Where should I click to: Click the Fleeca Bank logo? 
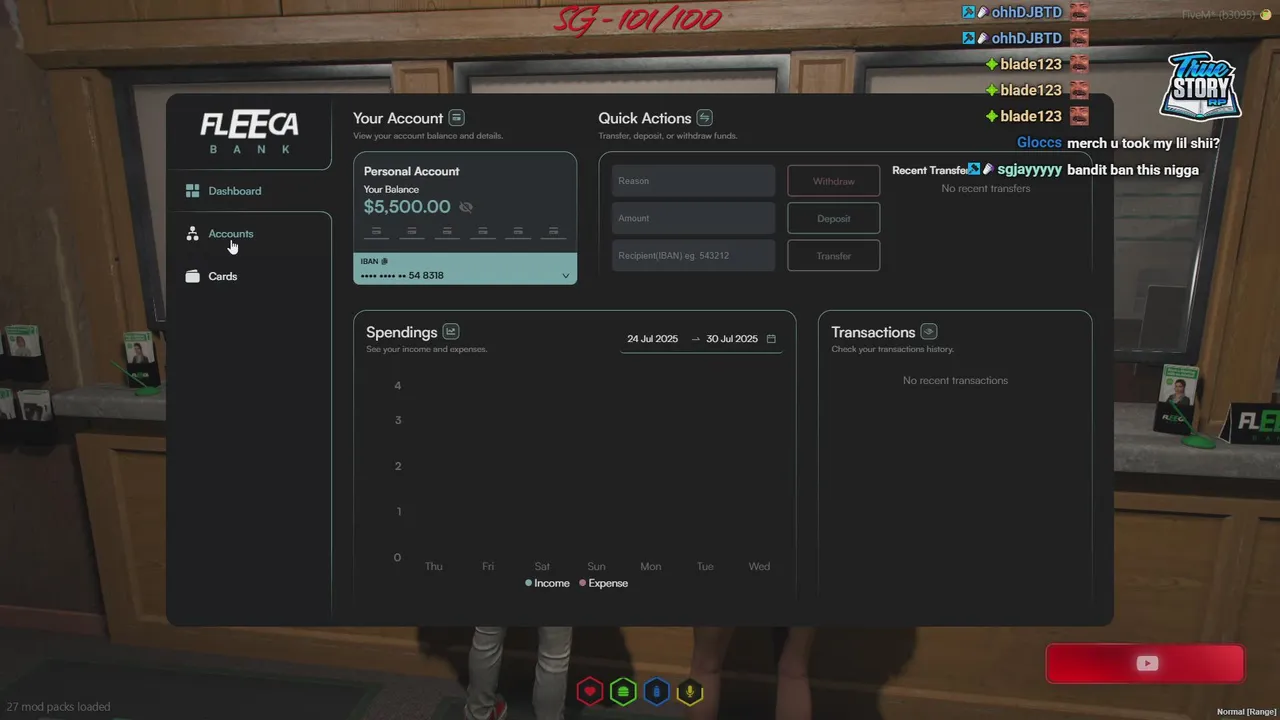(249, 133)
